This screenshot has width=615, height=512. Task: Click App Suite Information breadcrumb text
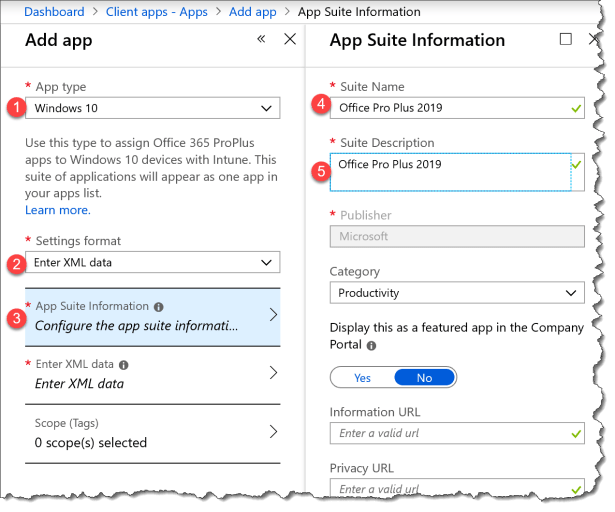point(359,12)
